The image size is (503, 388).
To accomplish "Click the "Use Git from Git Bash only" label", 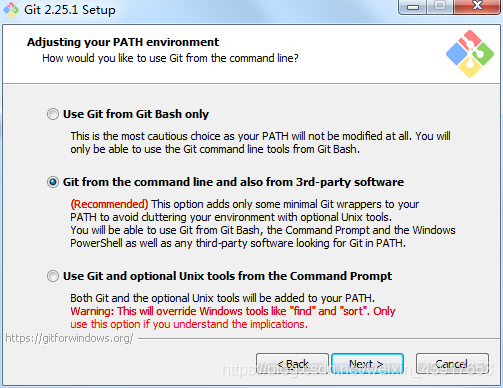I will pyautogui.click(x=136, y=114).
